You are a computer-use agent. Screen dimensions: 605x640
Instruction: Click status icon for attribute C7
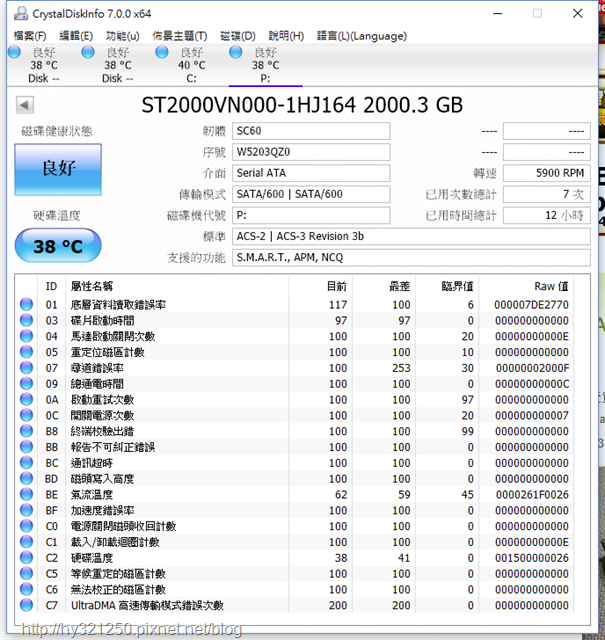coord(27,605)
